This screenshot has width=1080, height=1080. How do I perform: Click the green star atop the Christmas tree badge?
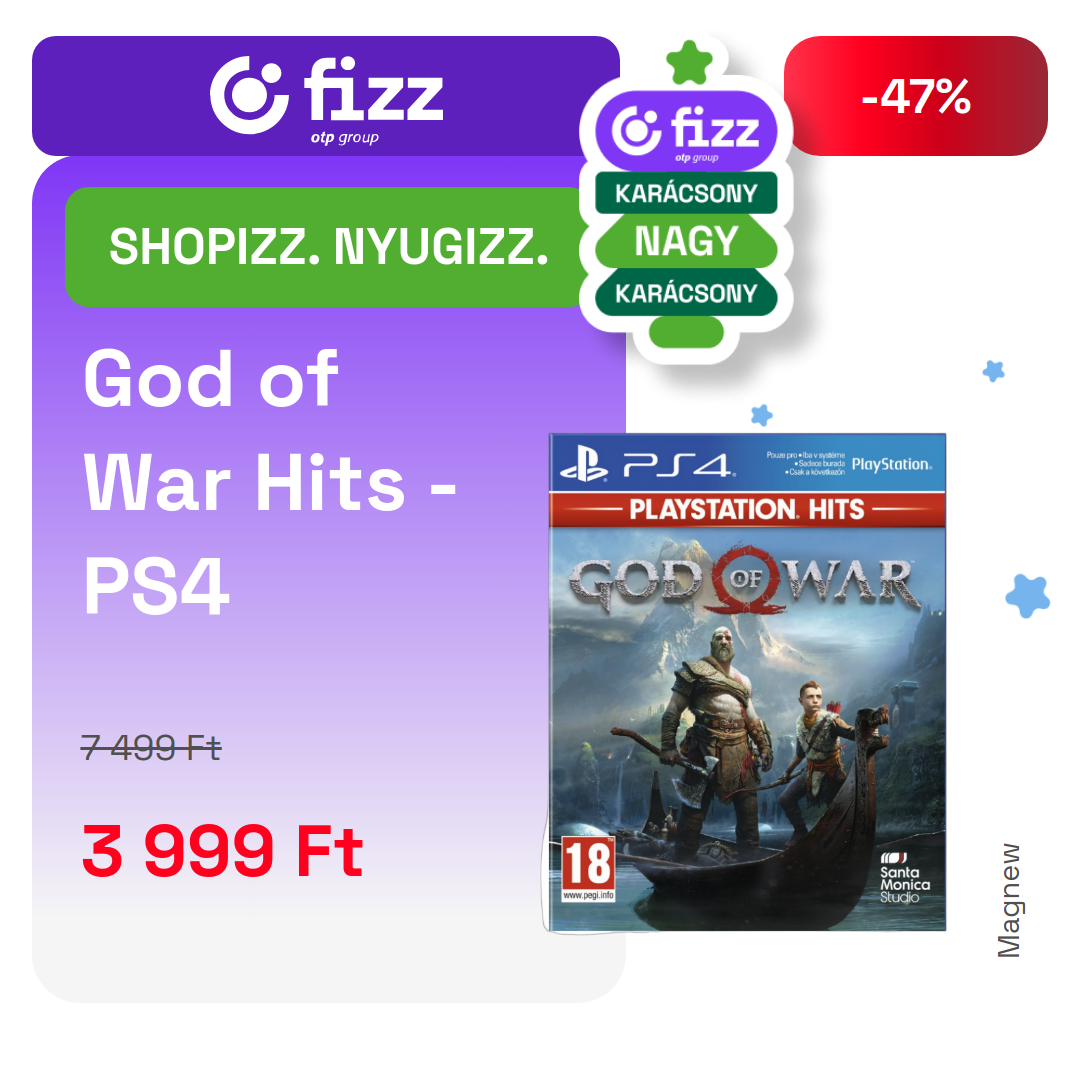(x=689, y=63)
